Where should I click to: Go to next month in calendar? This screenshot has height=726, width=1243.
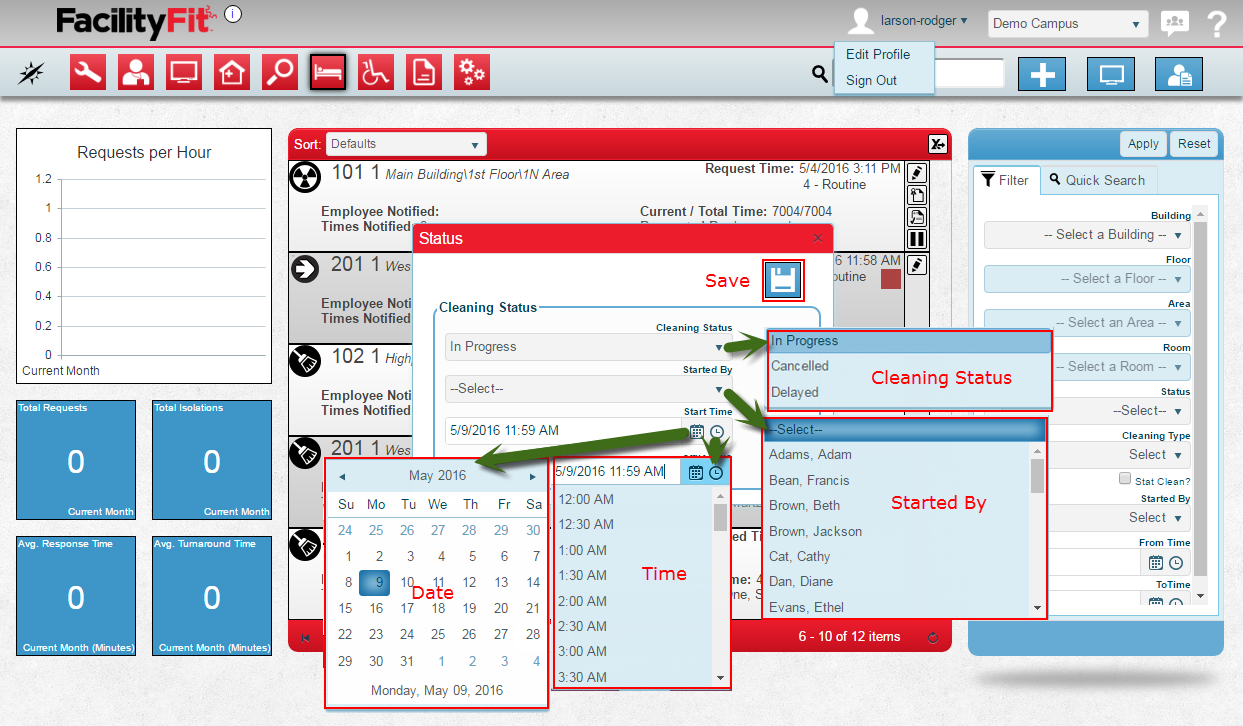(x=533, y=476)
